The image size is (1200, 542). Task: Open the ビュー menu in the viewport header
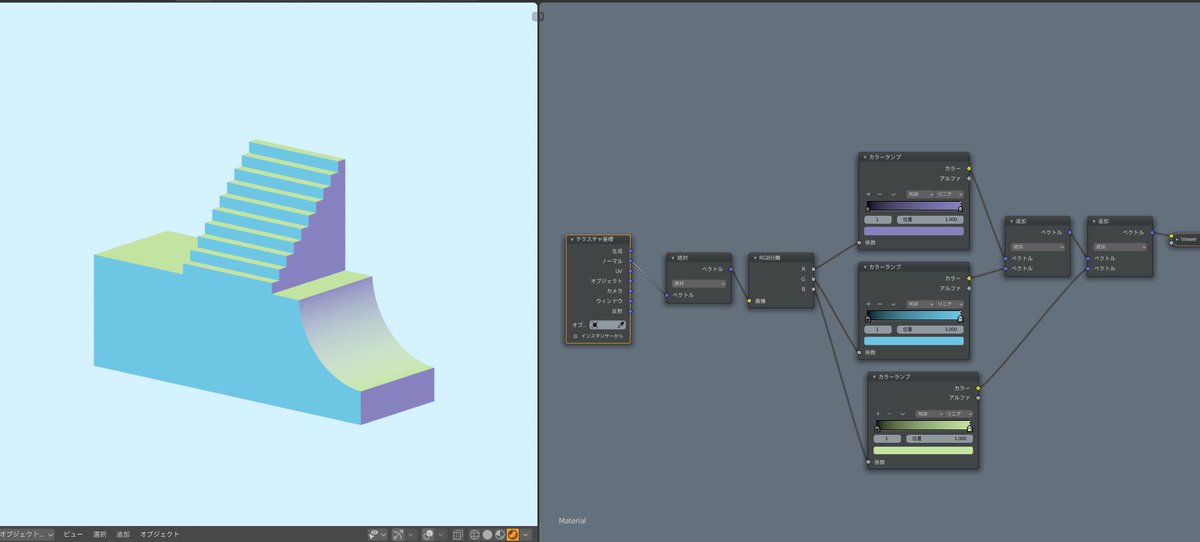(74, 535)
